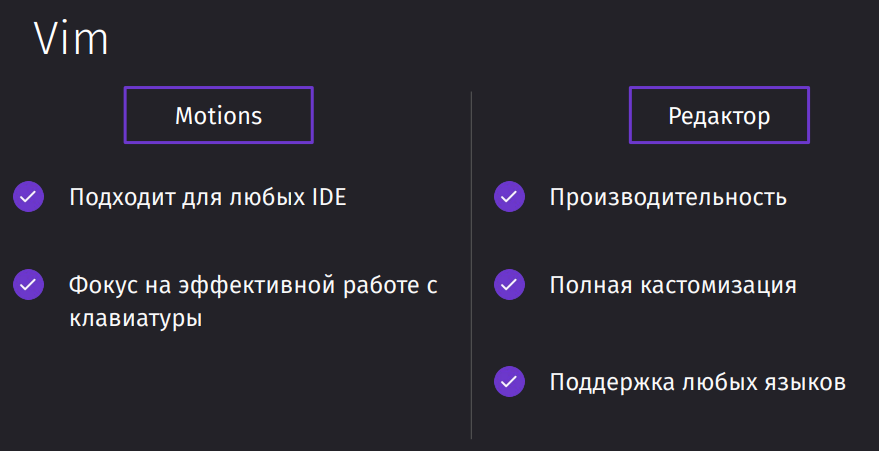
Task: Select the word "клавиатуры" on the wrapped line
Action: click(x=136, y=319)
